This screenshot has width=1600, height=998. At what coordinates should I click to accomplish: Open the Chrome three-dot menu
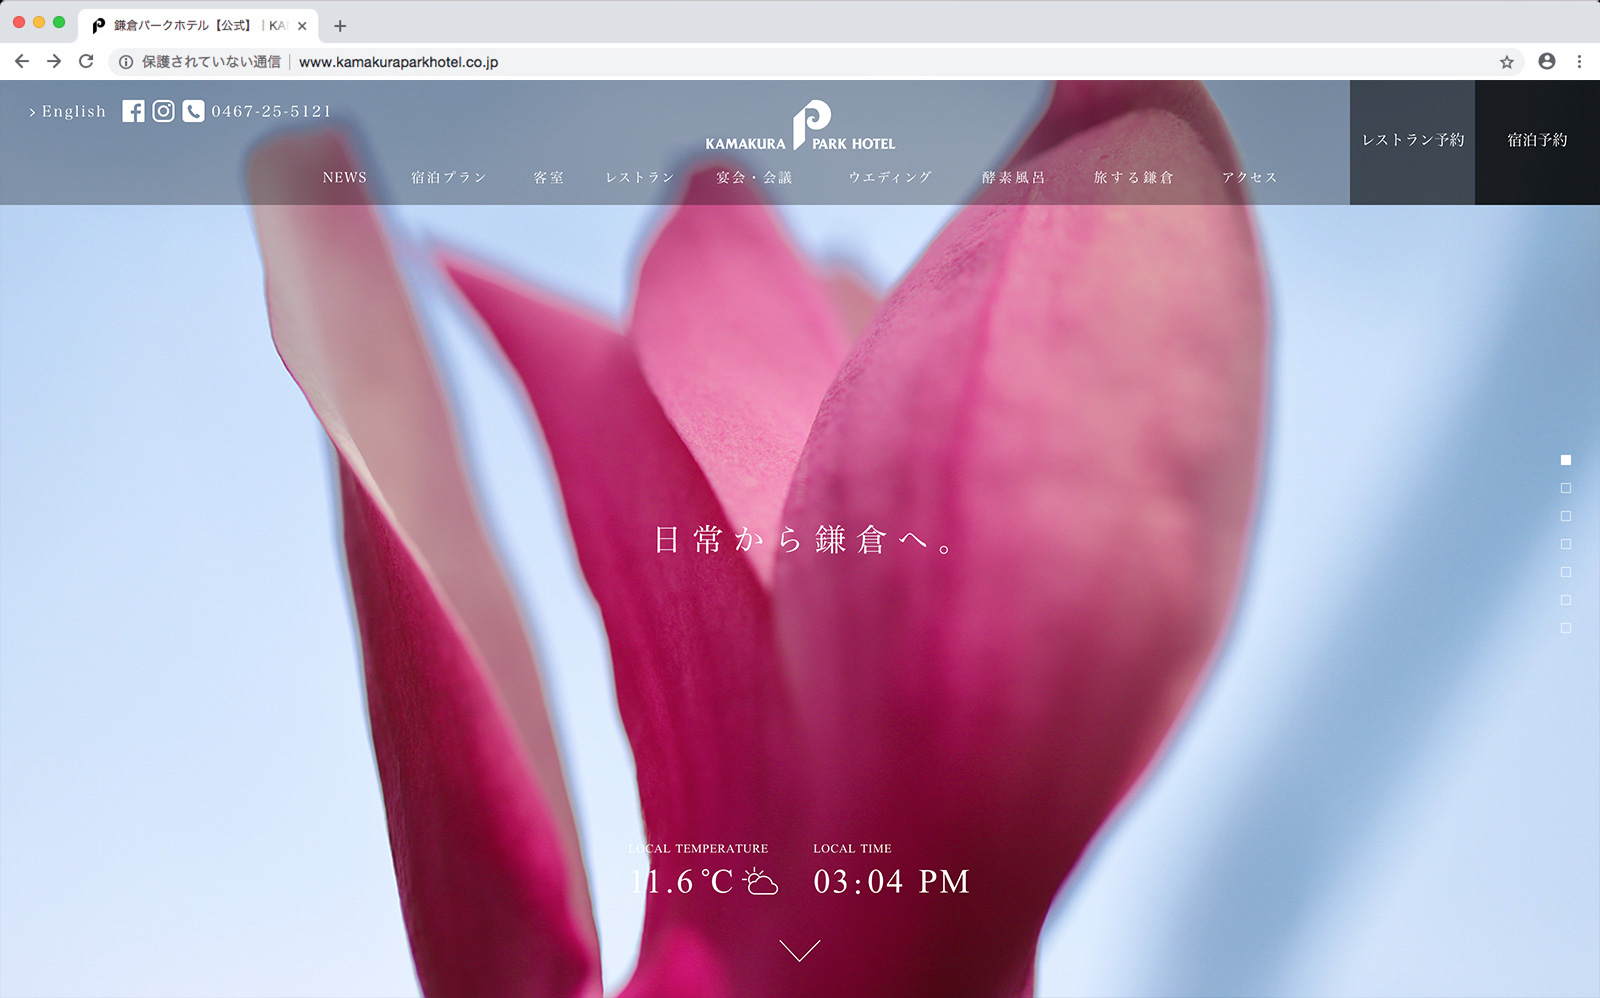1579,62
